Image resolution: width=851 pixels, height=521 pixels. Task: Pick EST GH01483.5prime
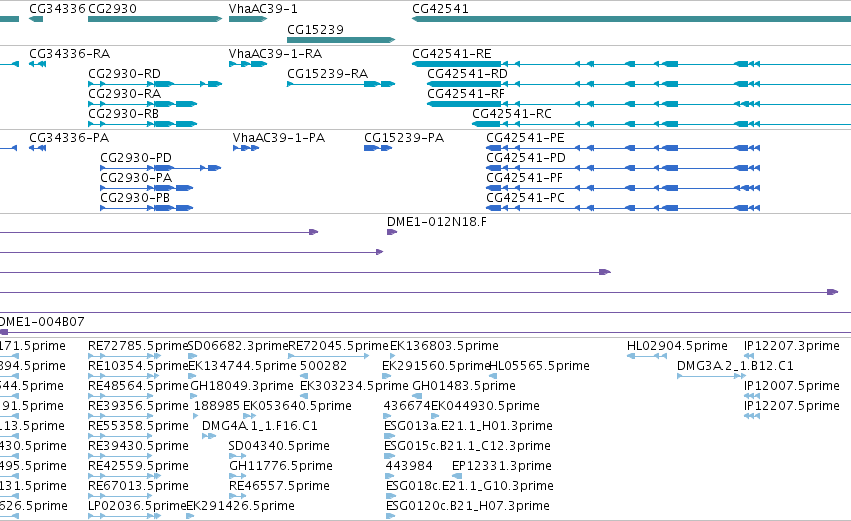point(464,386)
